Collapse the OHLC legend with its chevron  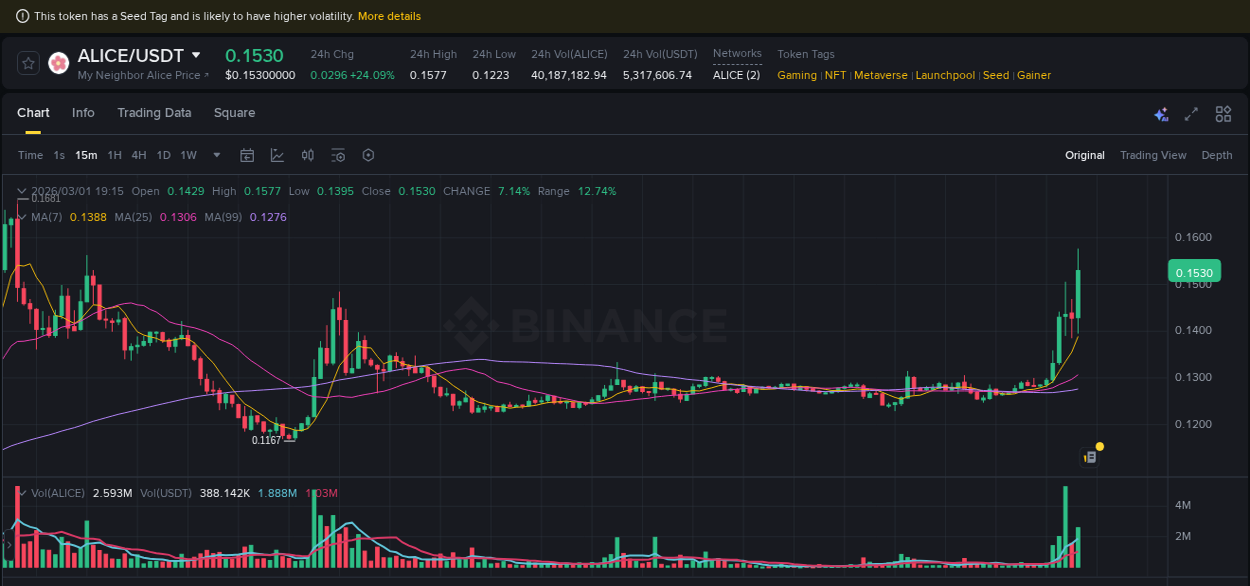point(22,190)
